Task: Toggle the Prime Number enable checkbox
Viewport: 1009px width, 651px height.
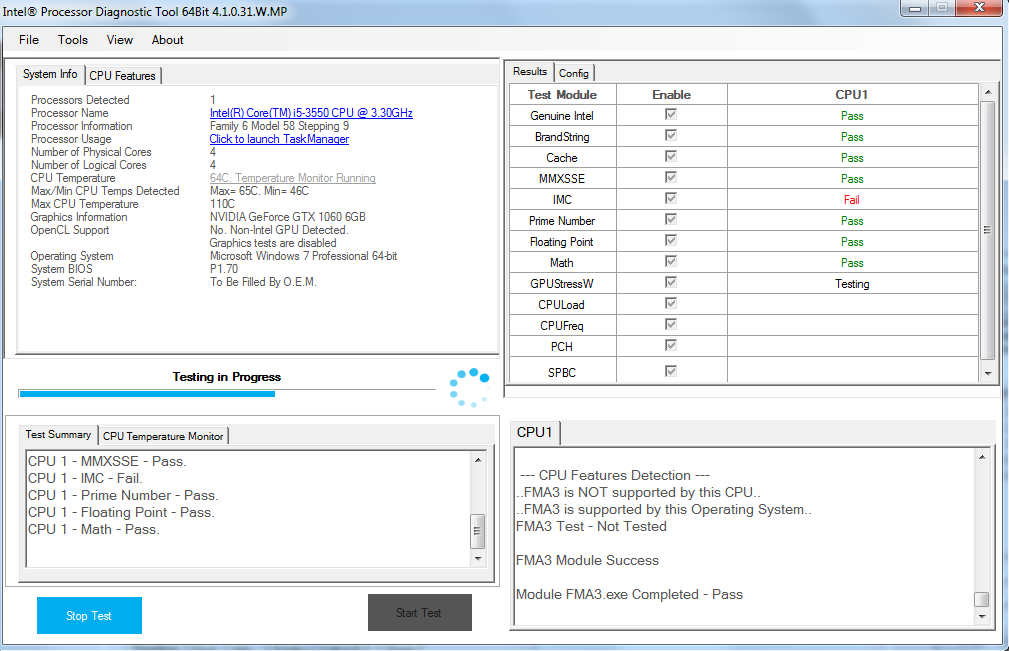Action: point(671,219)
